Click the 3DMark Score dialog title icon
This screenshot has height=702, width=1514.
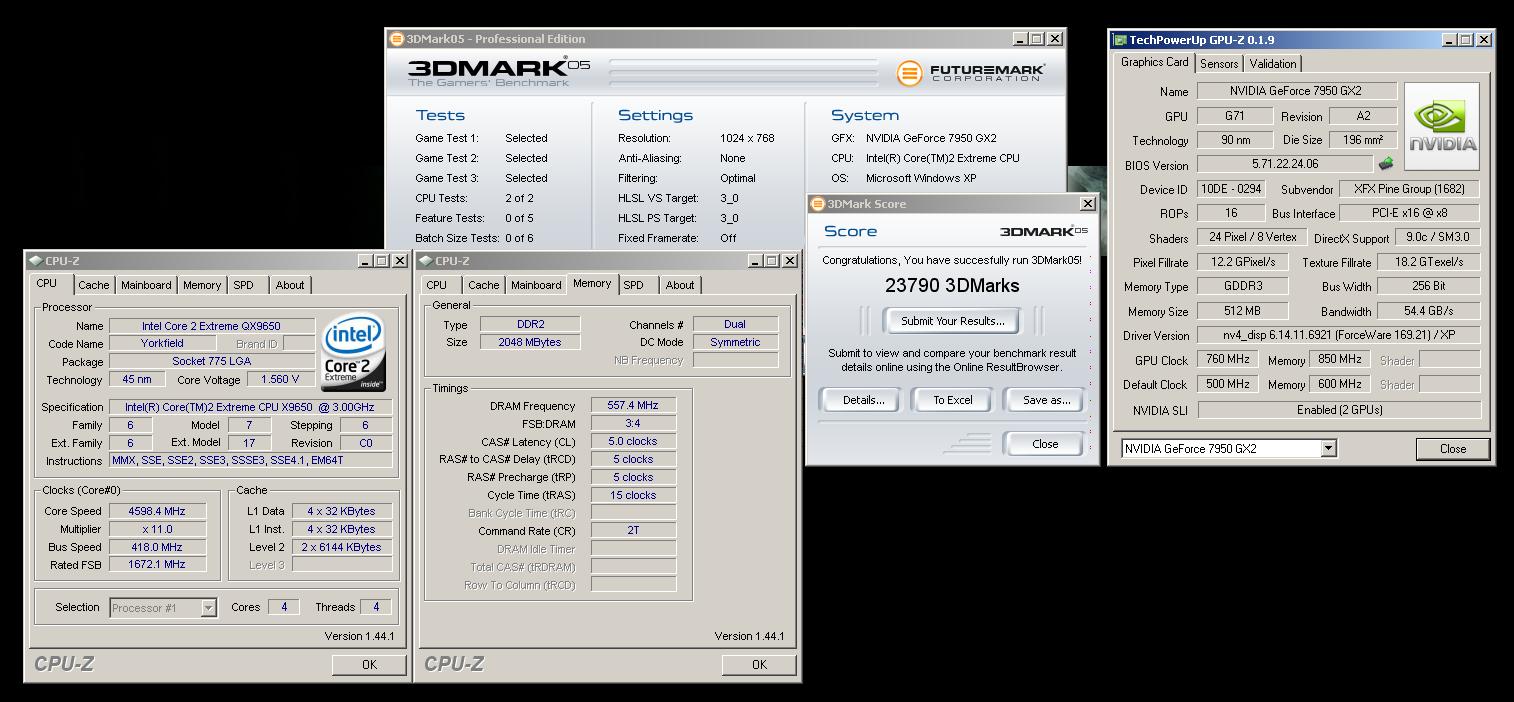pos(817,204)
